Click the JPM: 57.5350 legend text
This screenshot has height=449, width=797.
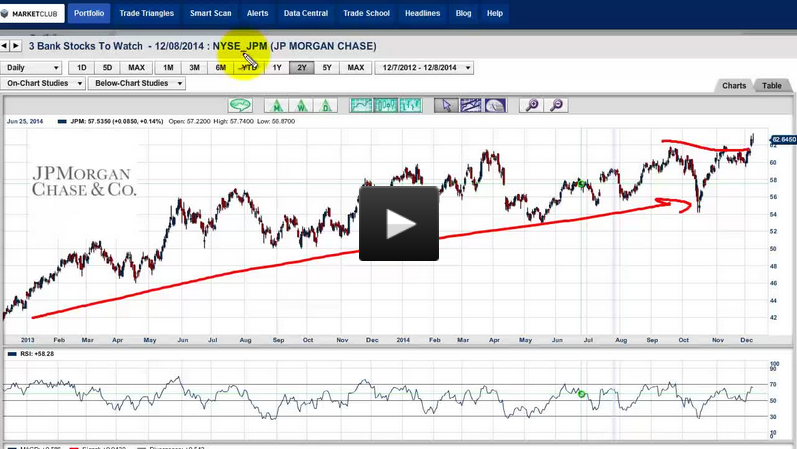coord(117,122)
